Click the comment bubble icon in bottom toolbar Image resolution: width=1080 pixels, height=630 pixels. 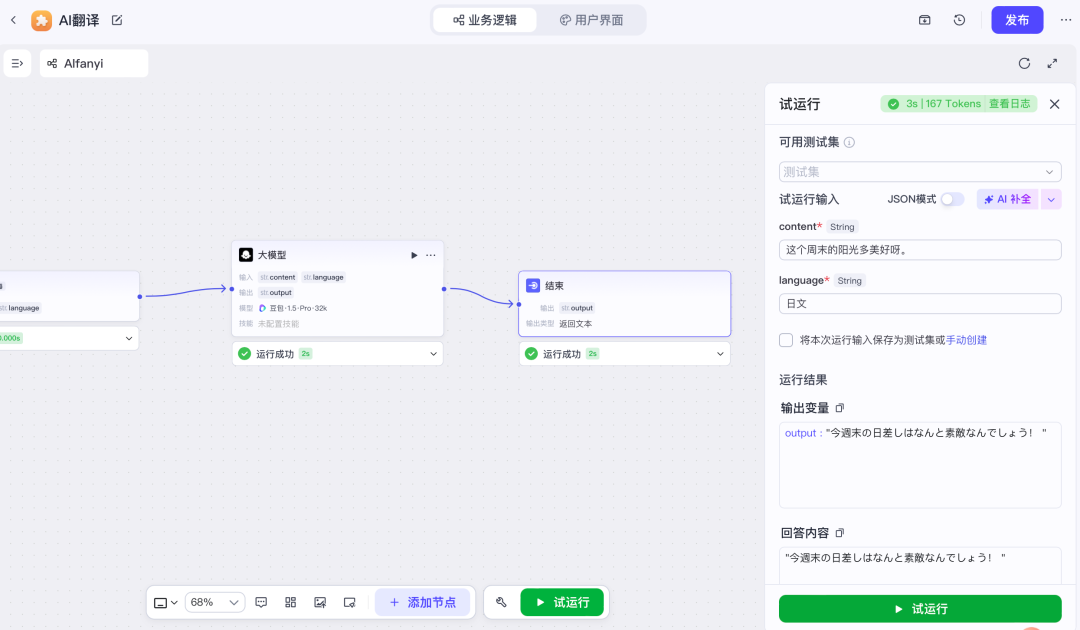pos(261,602)
